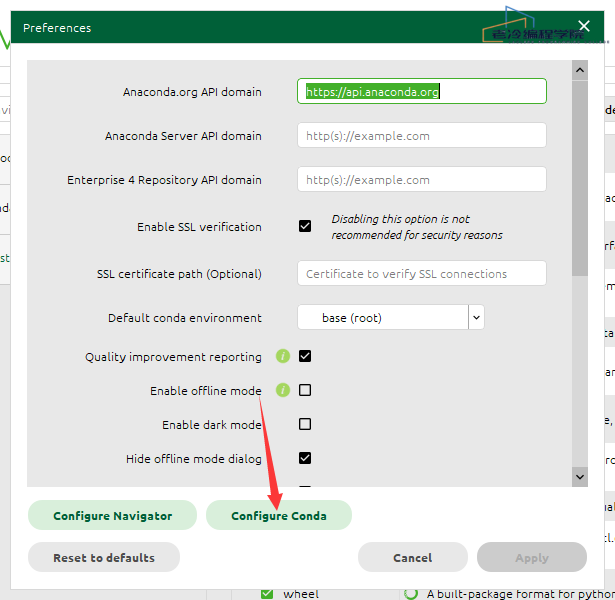Toggle Quality improvement reporting checkbox
615x600 pixels.
[x=305, y=356]
